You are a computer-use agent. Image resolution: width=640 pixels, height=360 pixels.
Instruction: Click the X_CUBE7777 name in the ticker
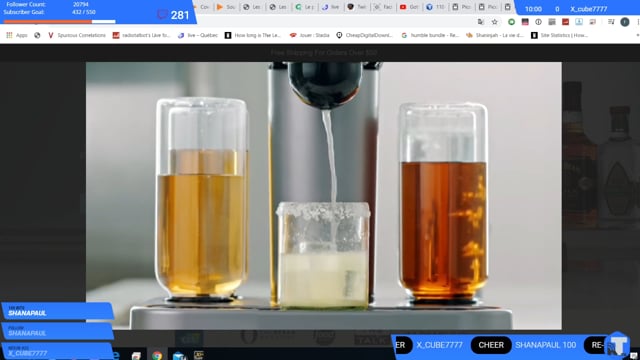click(x=440, y=345)
